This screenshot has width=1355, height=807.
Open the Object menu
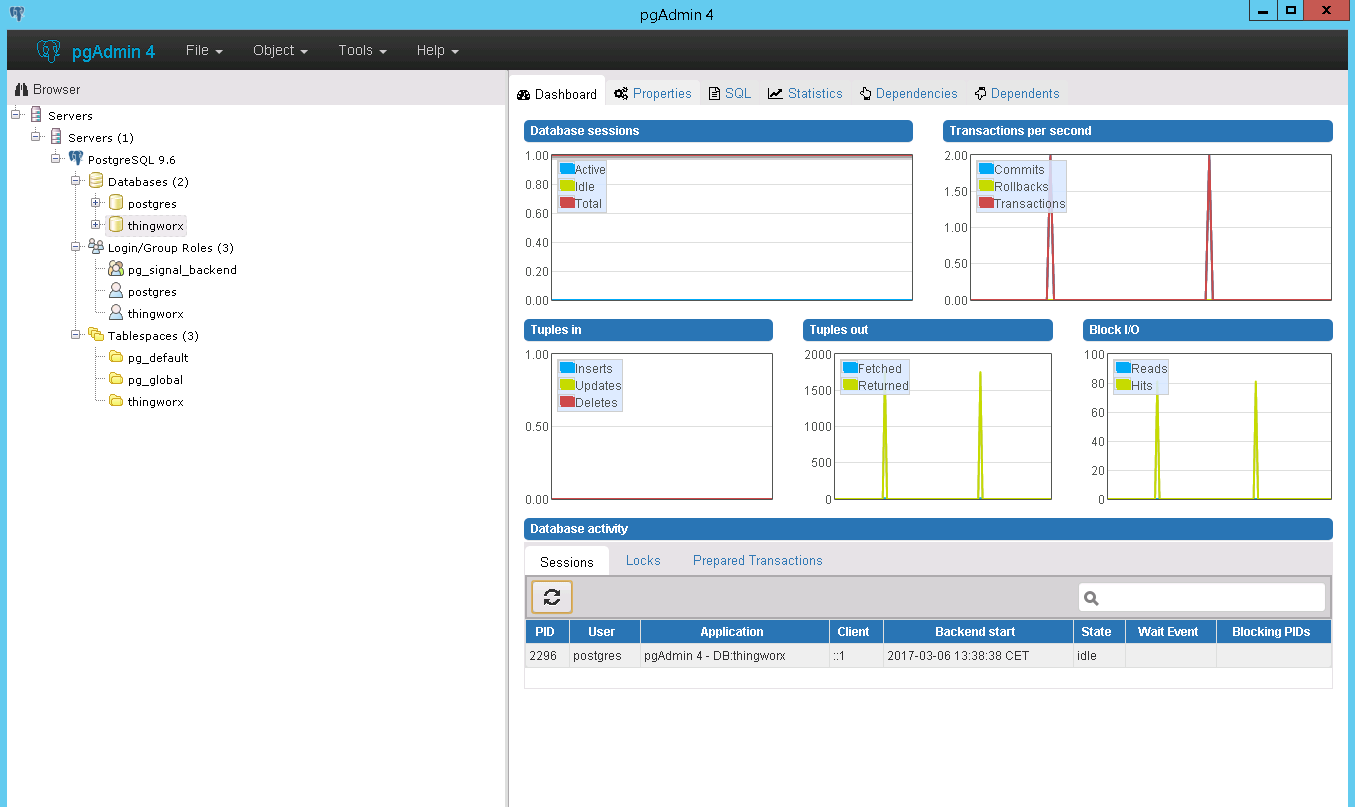280,50
